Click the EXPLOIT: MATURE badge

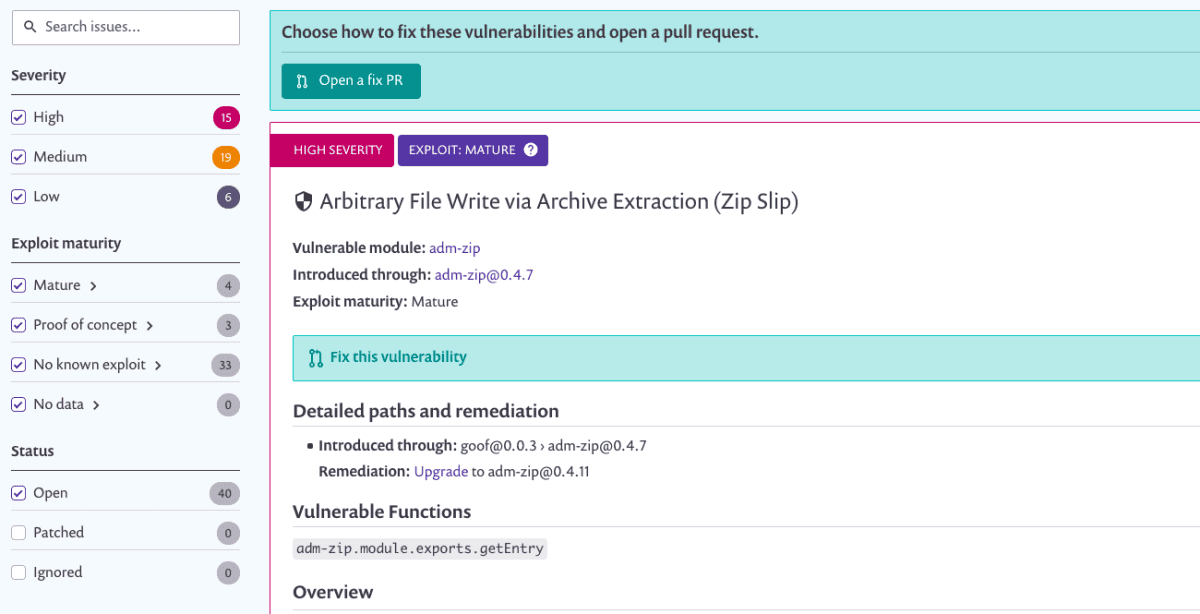click(x=473, y=150)
